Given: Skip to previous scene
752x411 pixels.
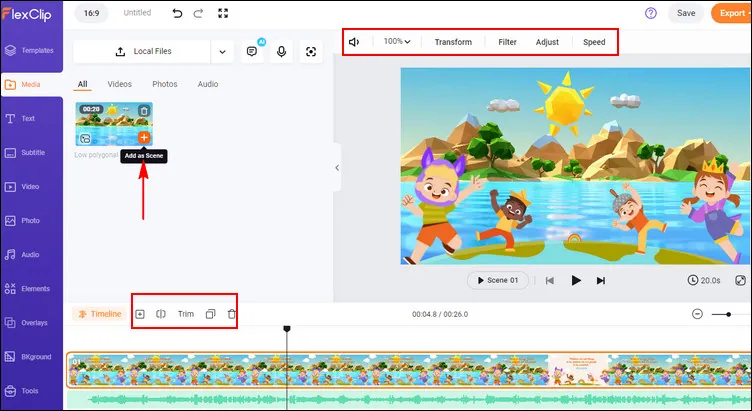Looking at the screenshot, I should tap(550, 281).
